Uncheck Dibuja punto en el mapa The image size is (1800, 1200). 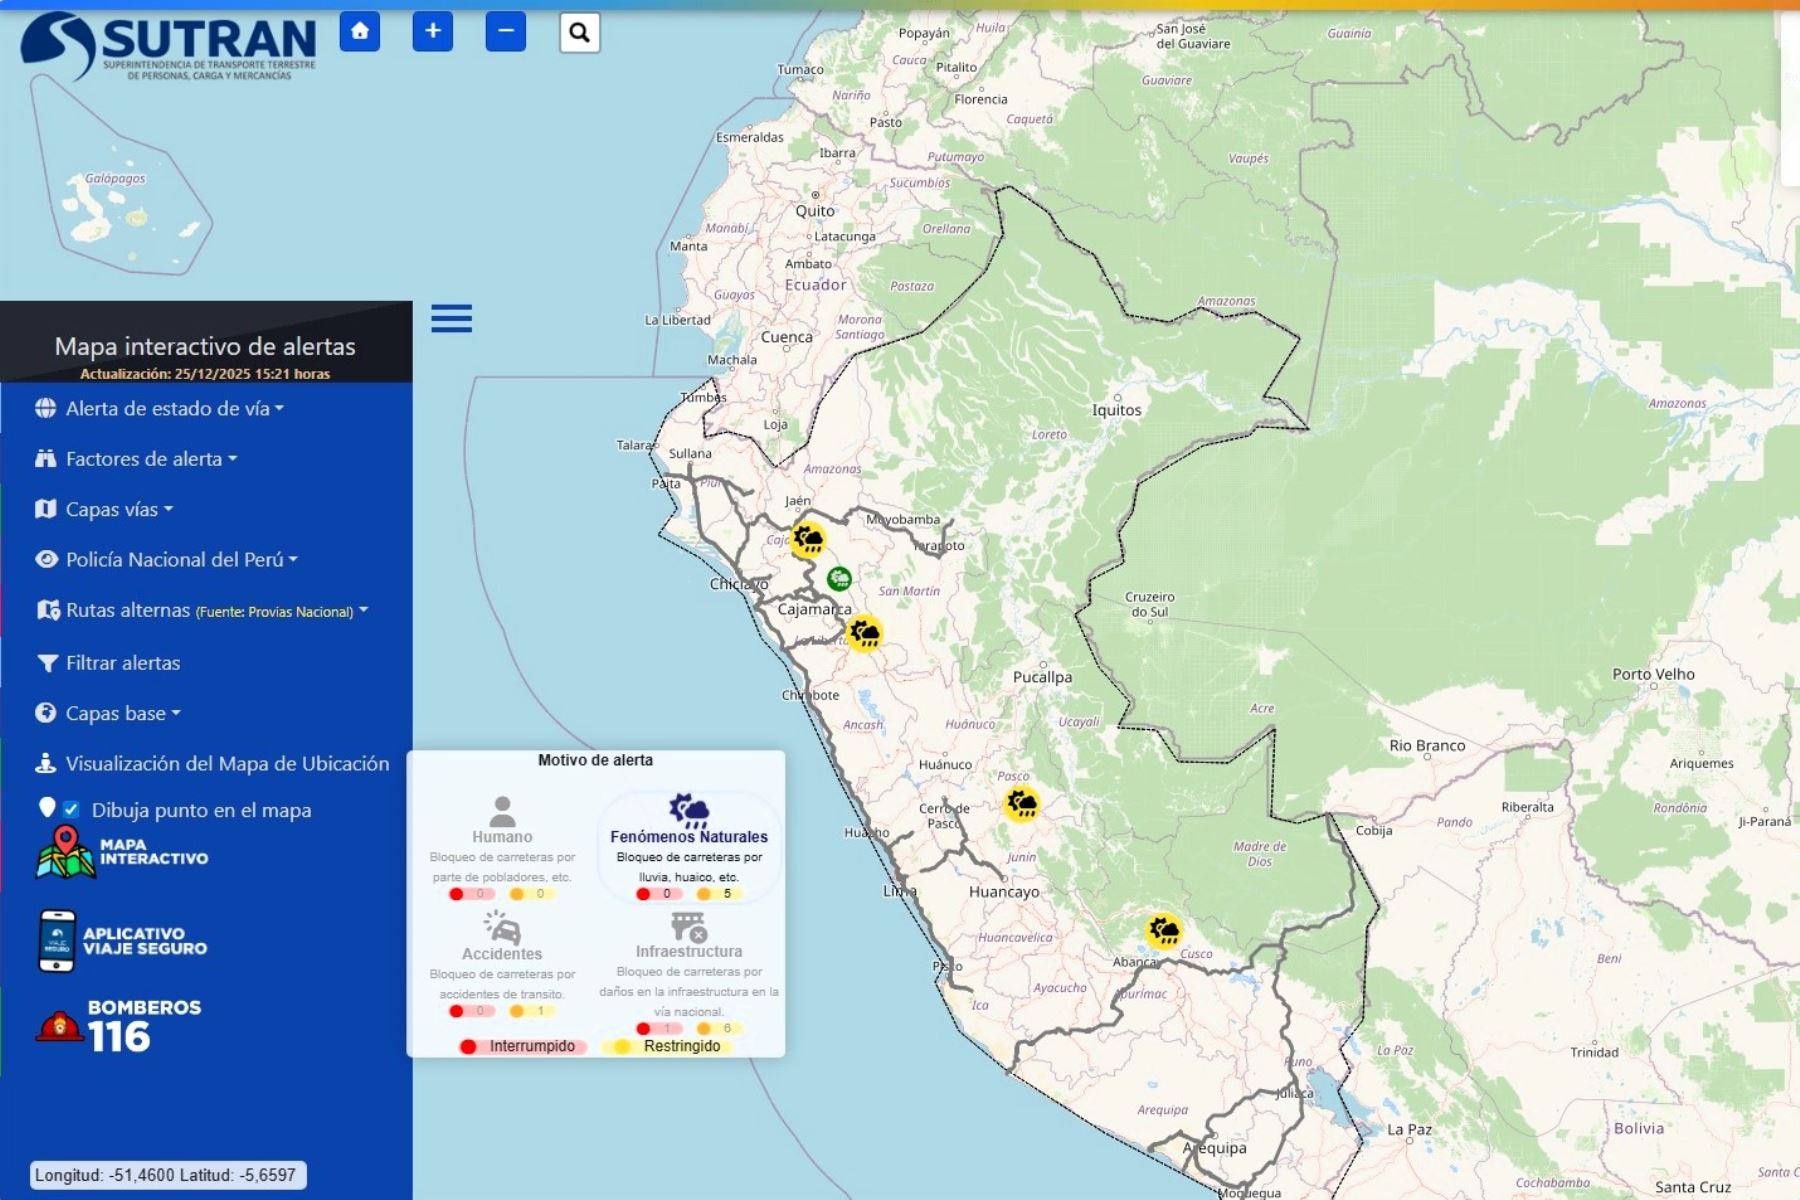[x=71, y=809]
